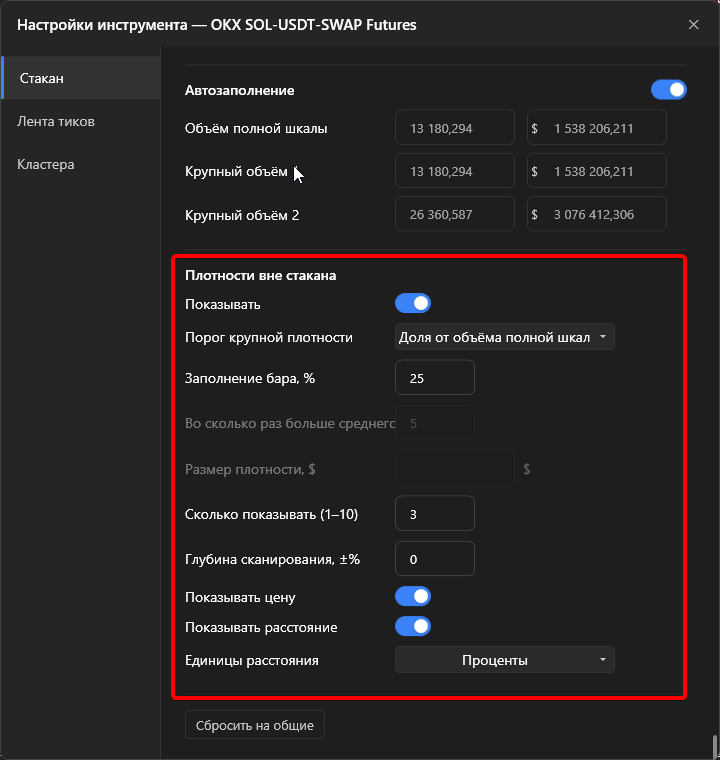Open the Кластера tab
Viewport: 720px width, 760px height.
click(x=81, y=164)
